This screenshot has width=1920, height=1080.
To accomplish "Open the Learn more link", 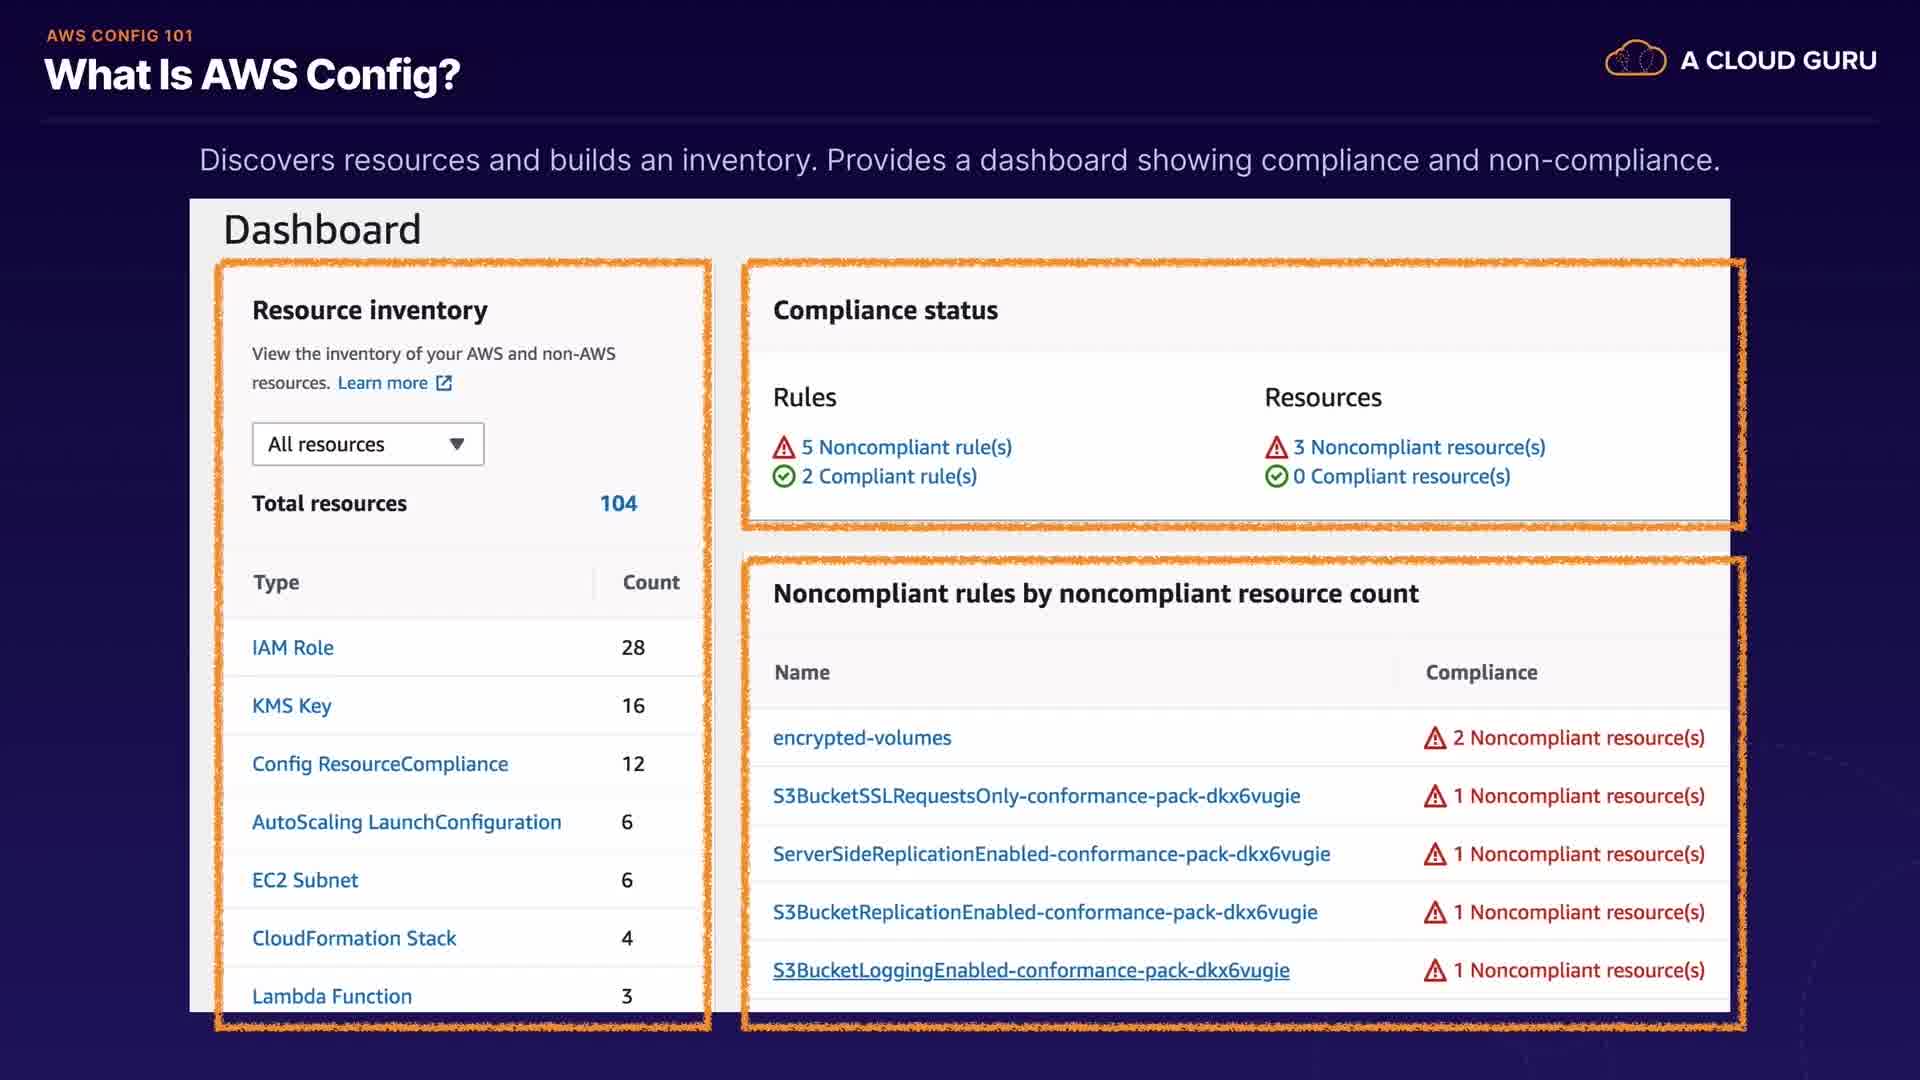I will (382, 383).
